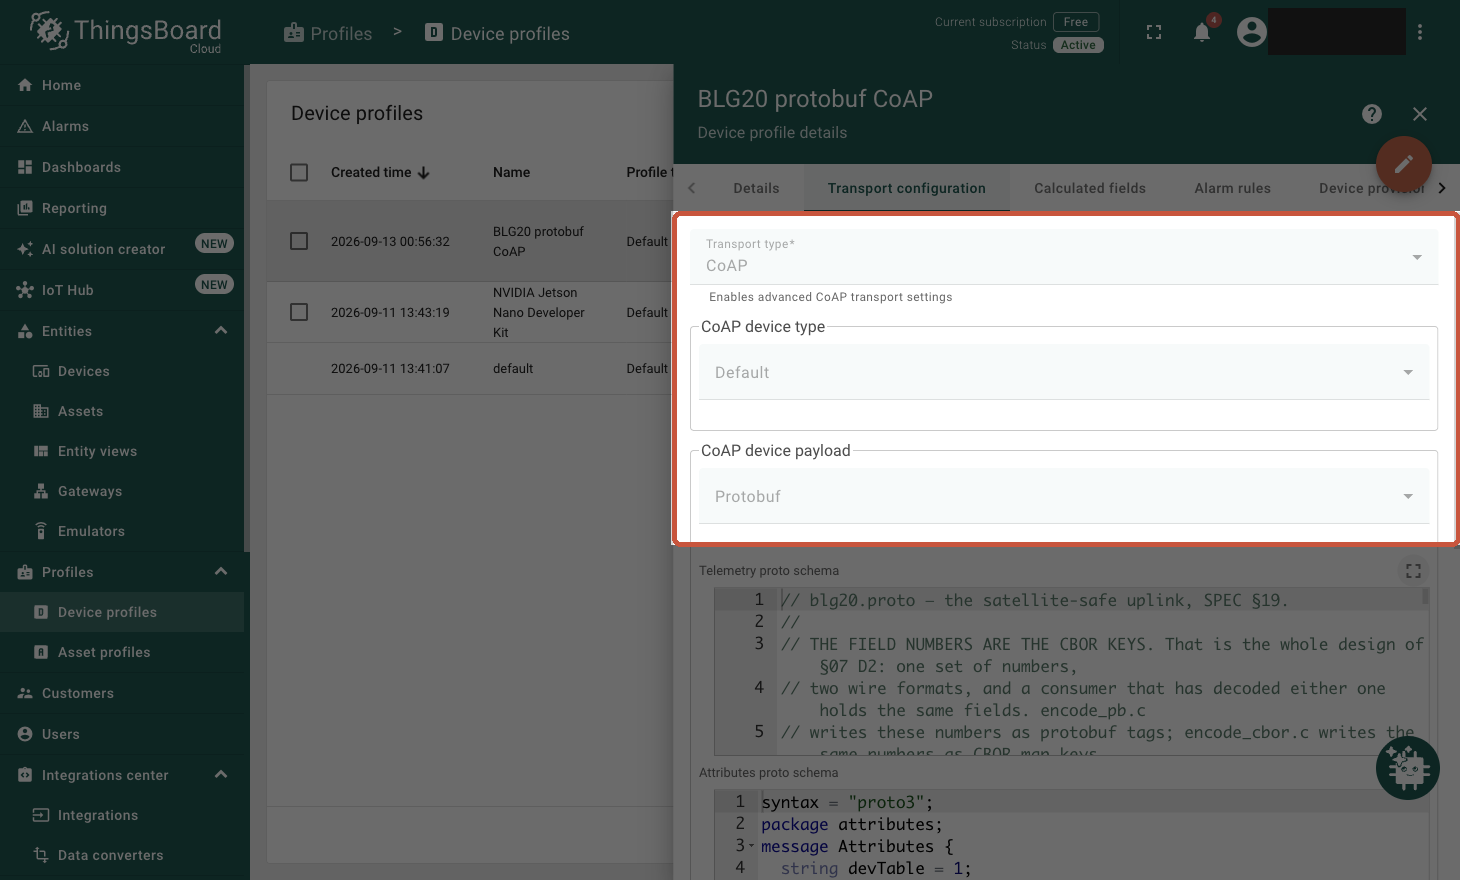Collapse the Entities section
Image resolution: width=1460 pixels, height=880 pixels.
click(221, 331)
